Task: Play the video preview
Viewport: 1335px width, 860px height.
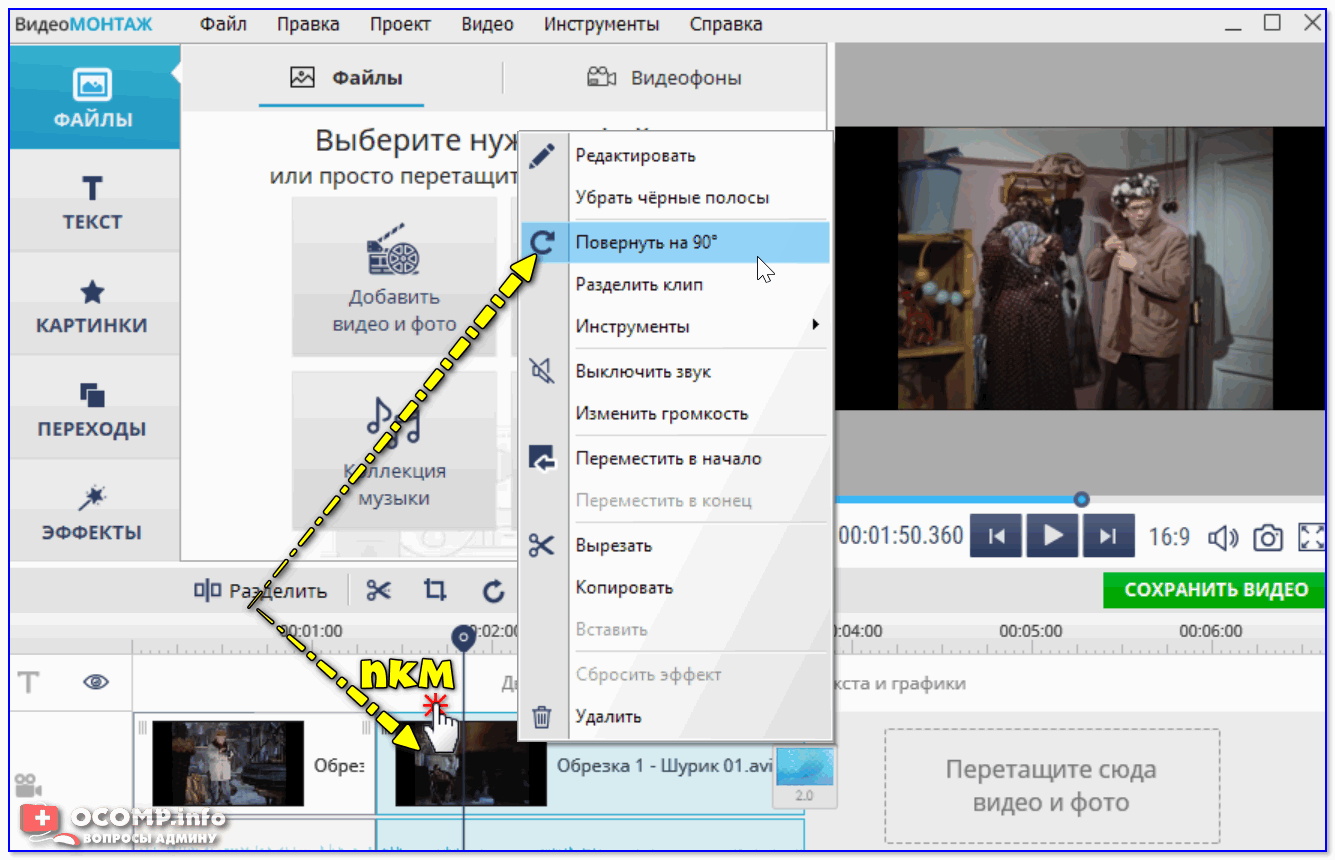Action: pos(1052,536)
